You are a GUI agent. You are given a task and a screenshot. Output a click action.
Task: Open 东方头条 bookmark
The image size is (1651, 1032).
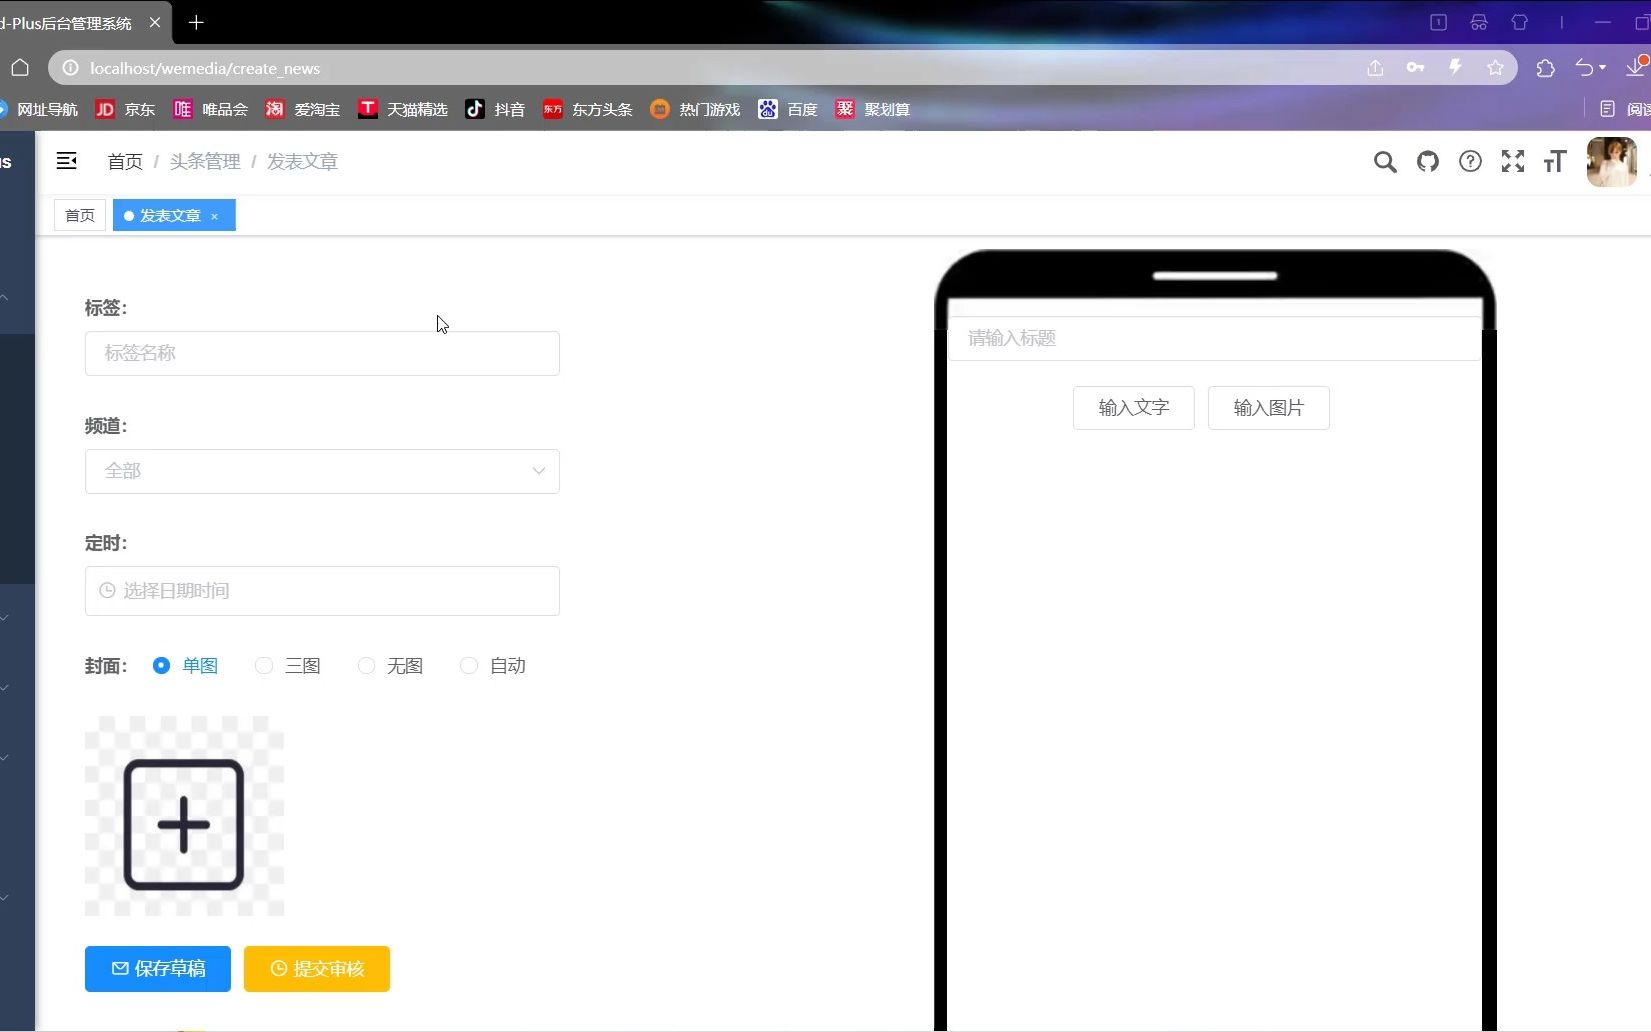[x=587, y=109]
